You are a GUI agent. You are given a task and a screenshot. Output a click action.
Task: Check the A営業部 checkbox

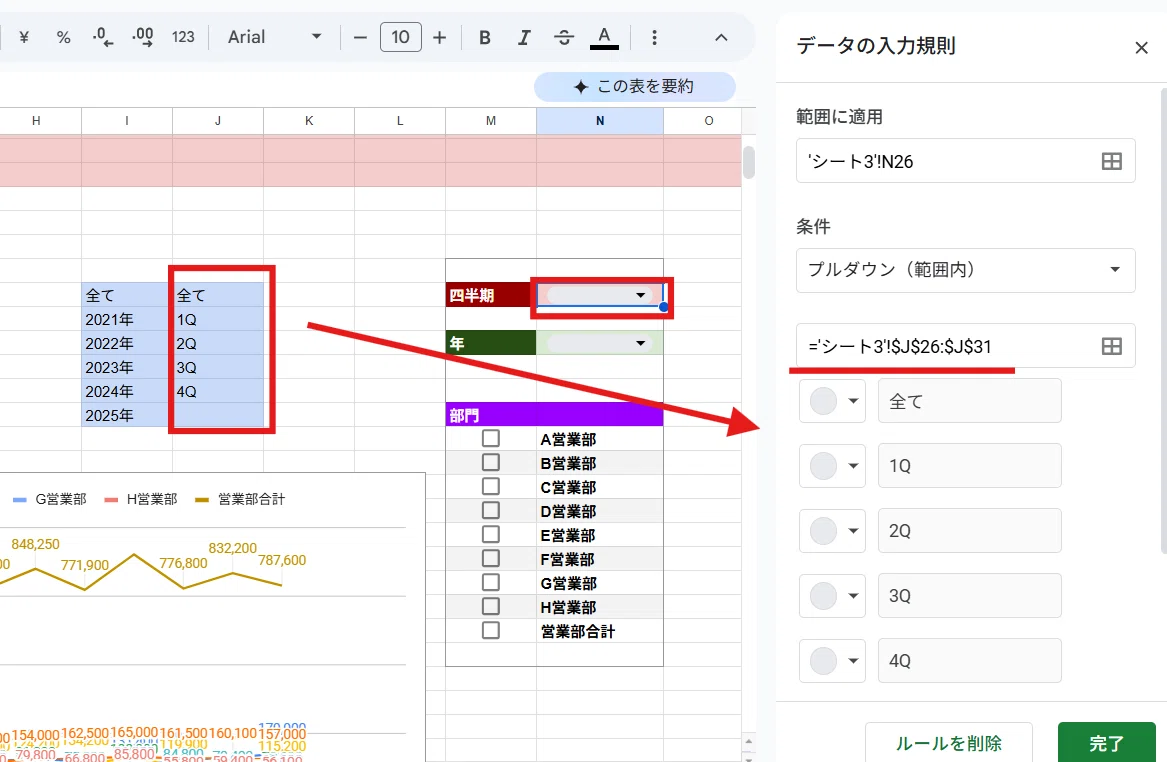[490, 438]
